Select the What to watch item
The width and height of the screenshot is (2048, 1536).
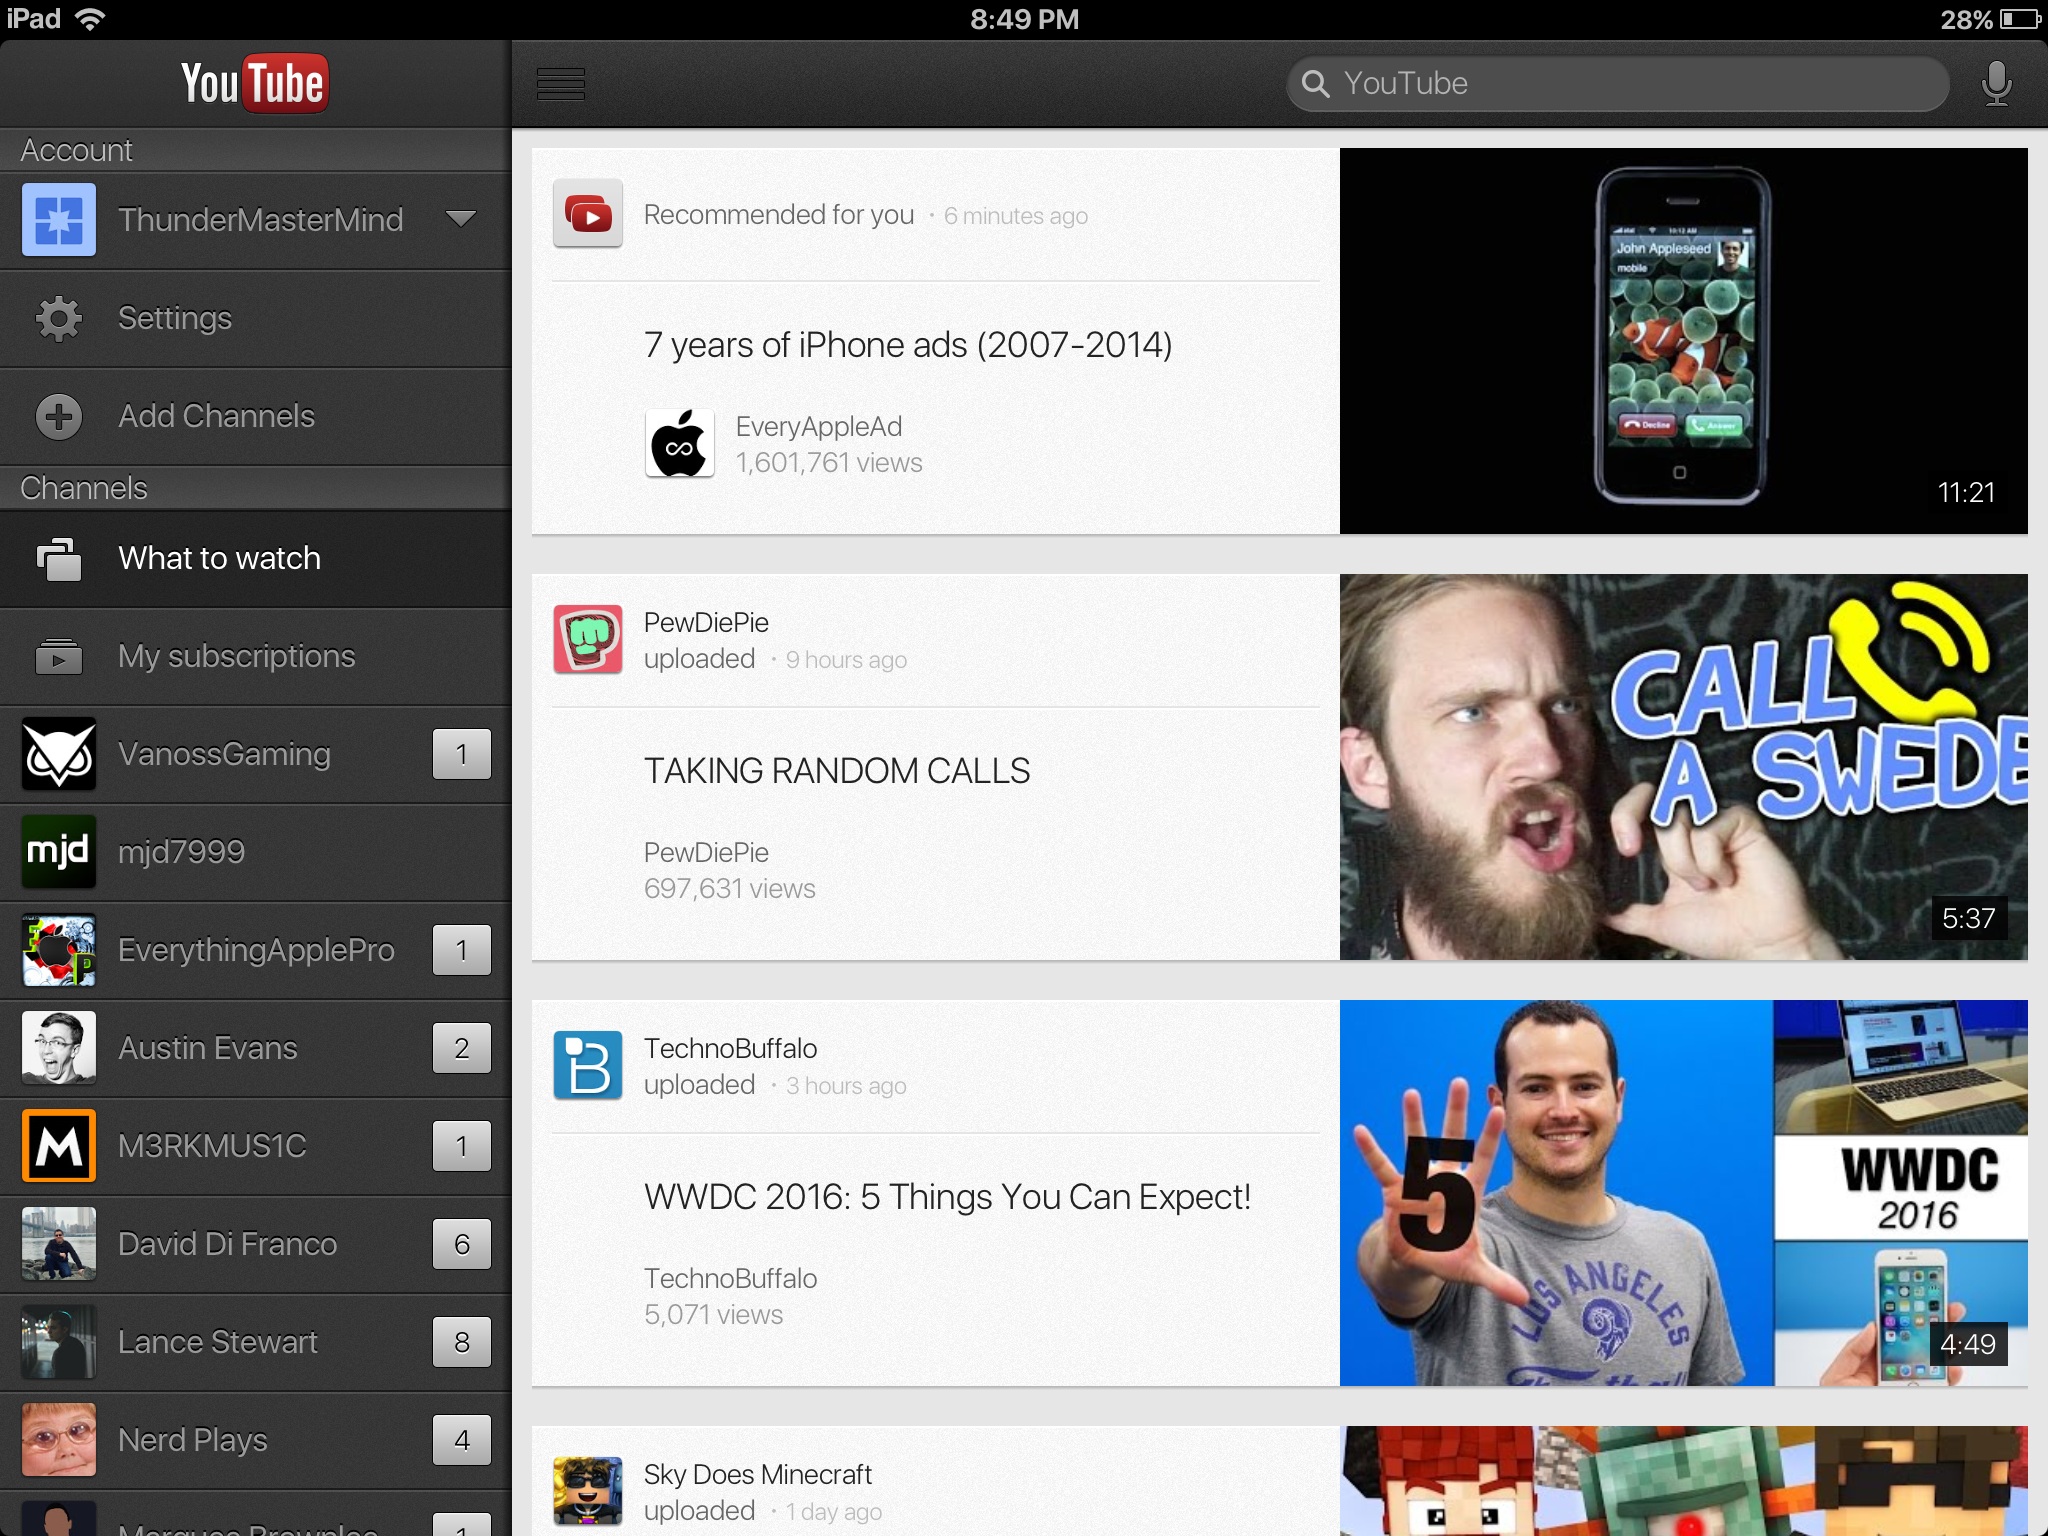220,559
